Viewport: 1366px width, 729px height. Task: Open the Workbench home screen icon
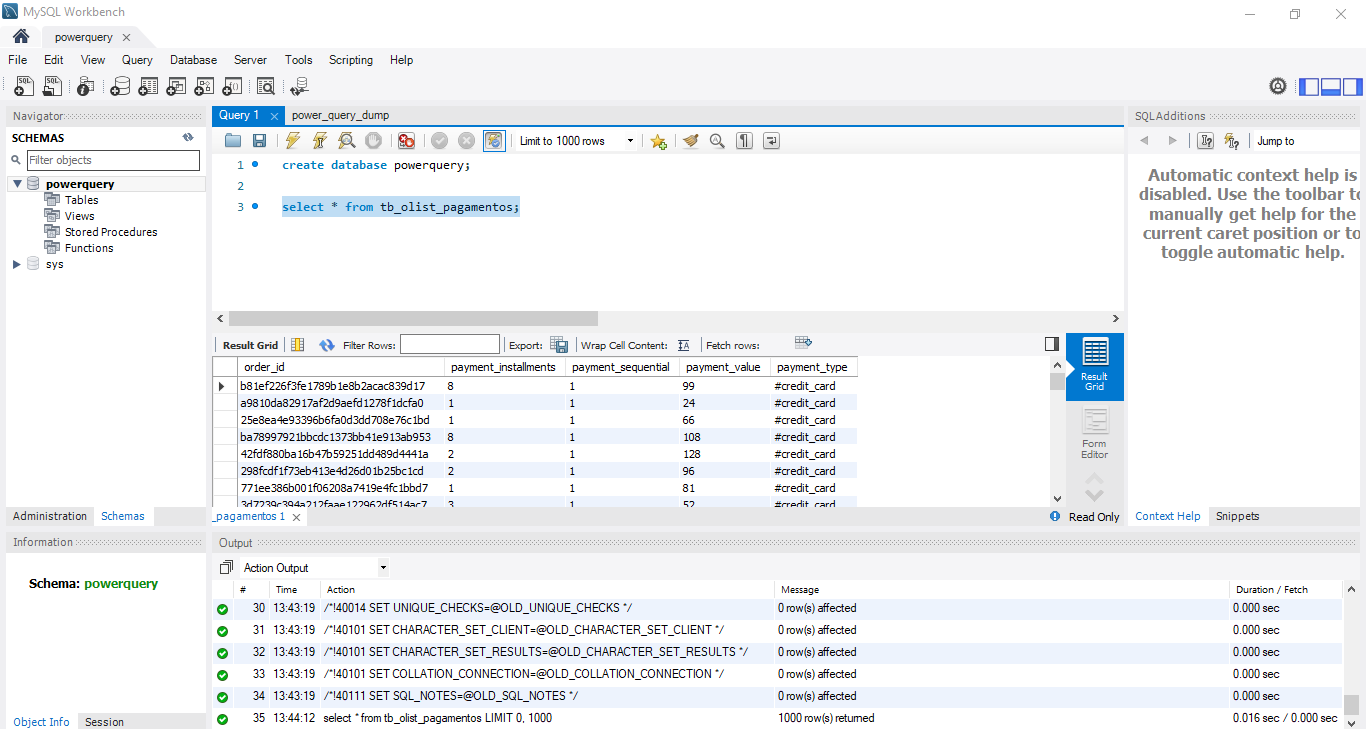21,37
